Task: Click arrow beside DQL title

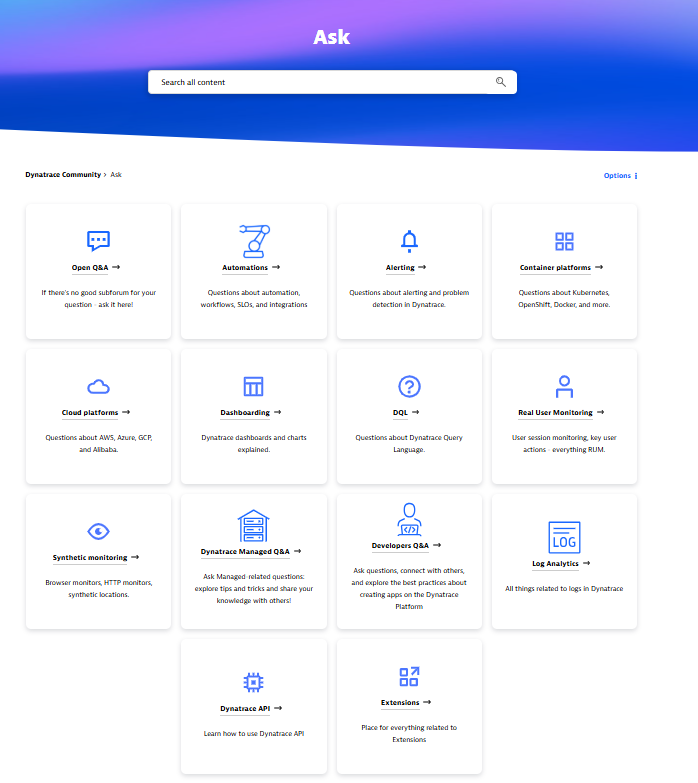Action: point(415,412)
